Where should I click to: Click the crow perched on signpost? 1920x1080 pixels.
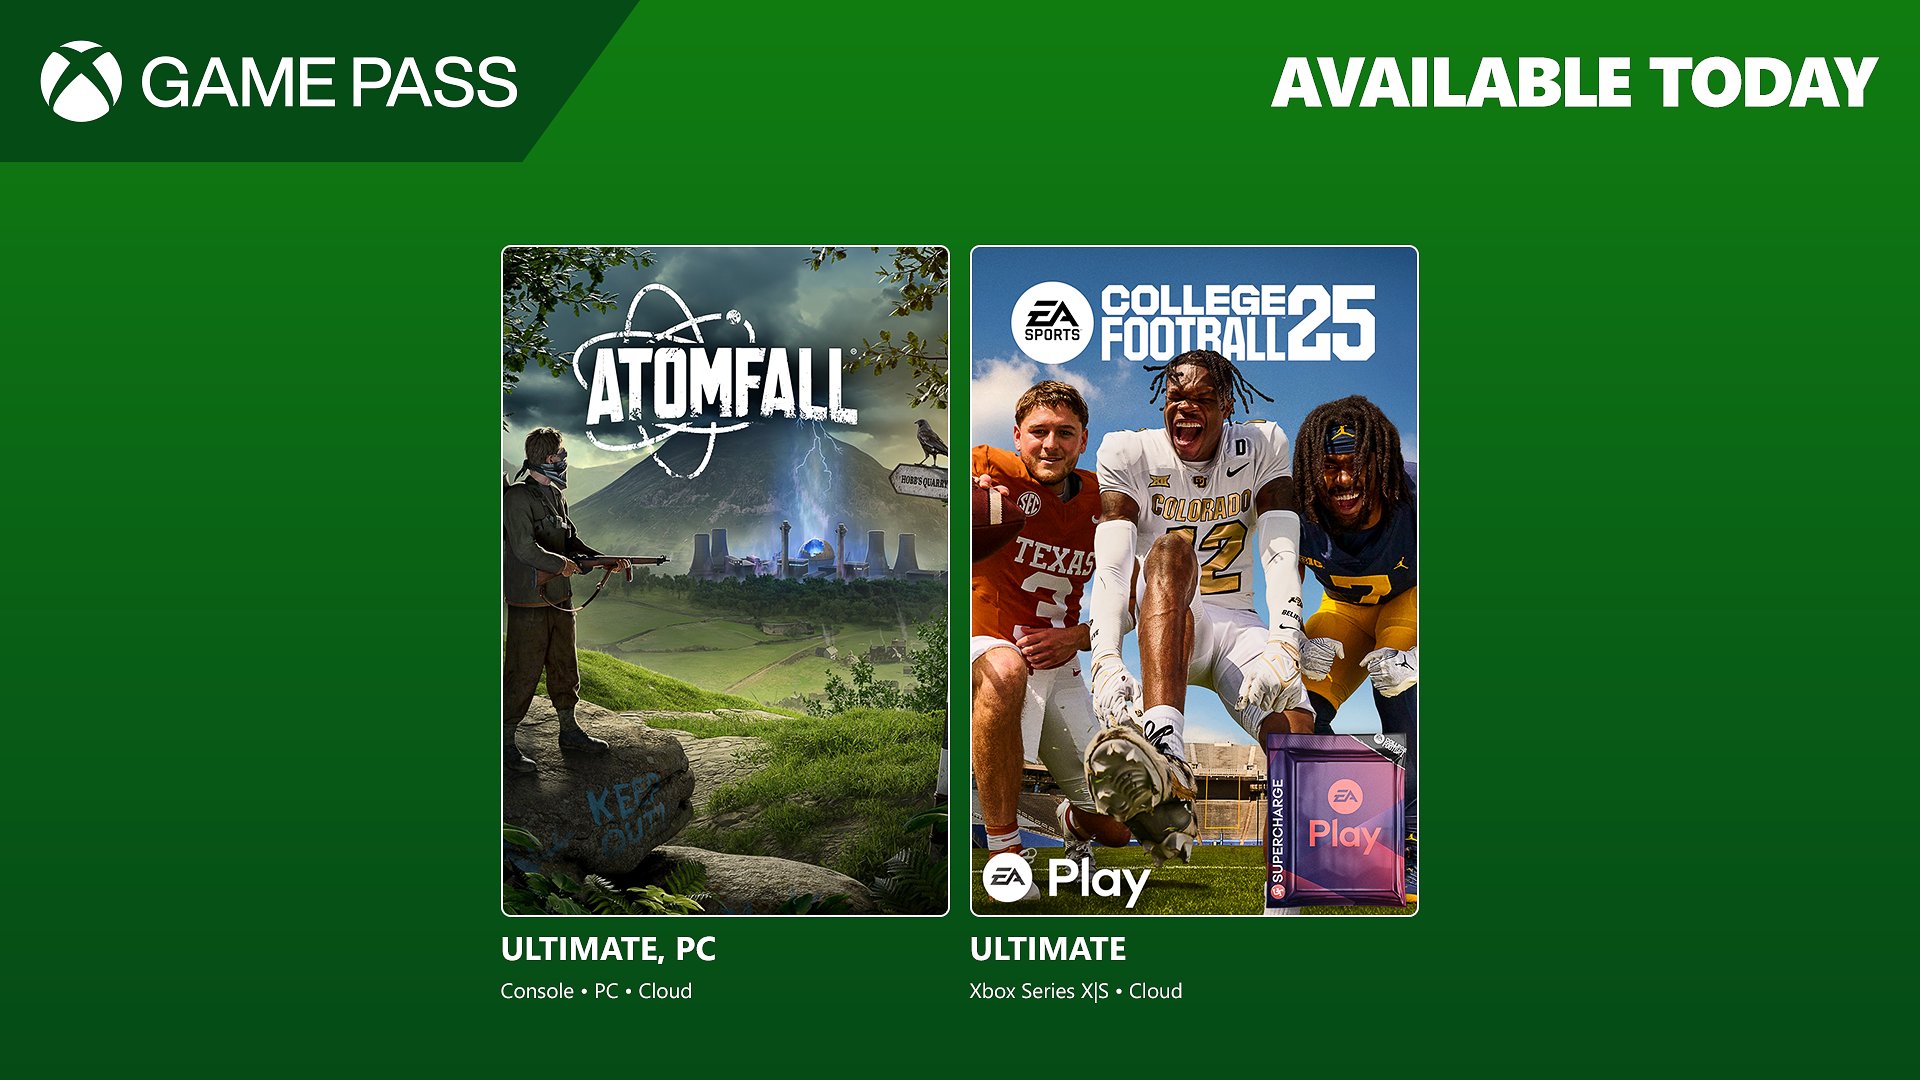click(x=931, y=441)
